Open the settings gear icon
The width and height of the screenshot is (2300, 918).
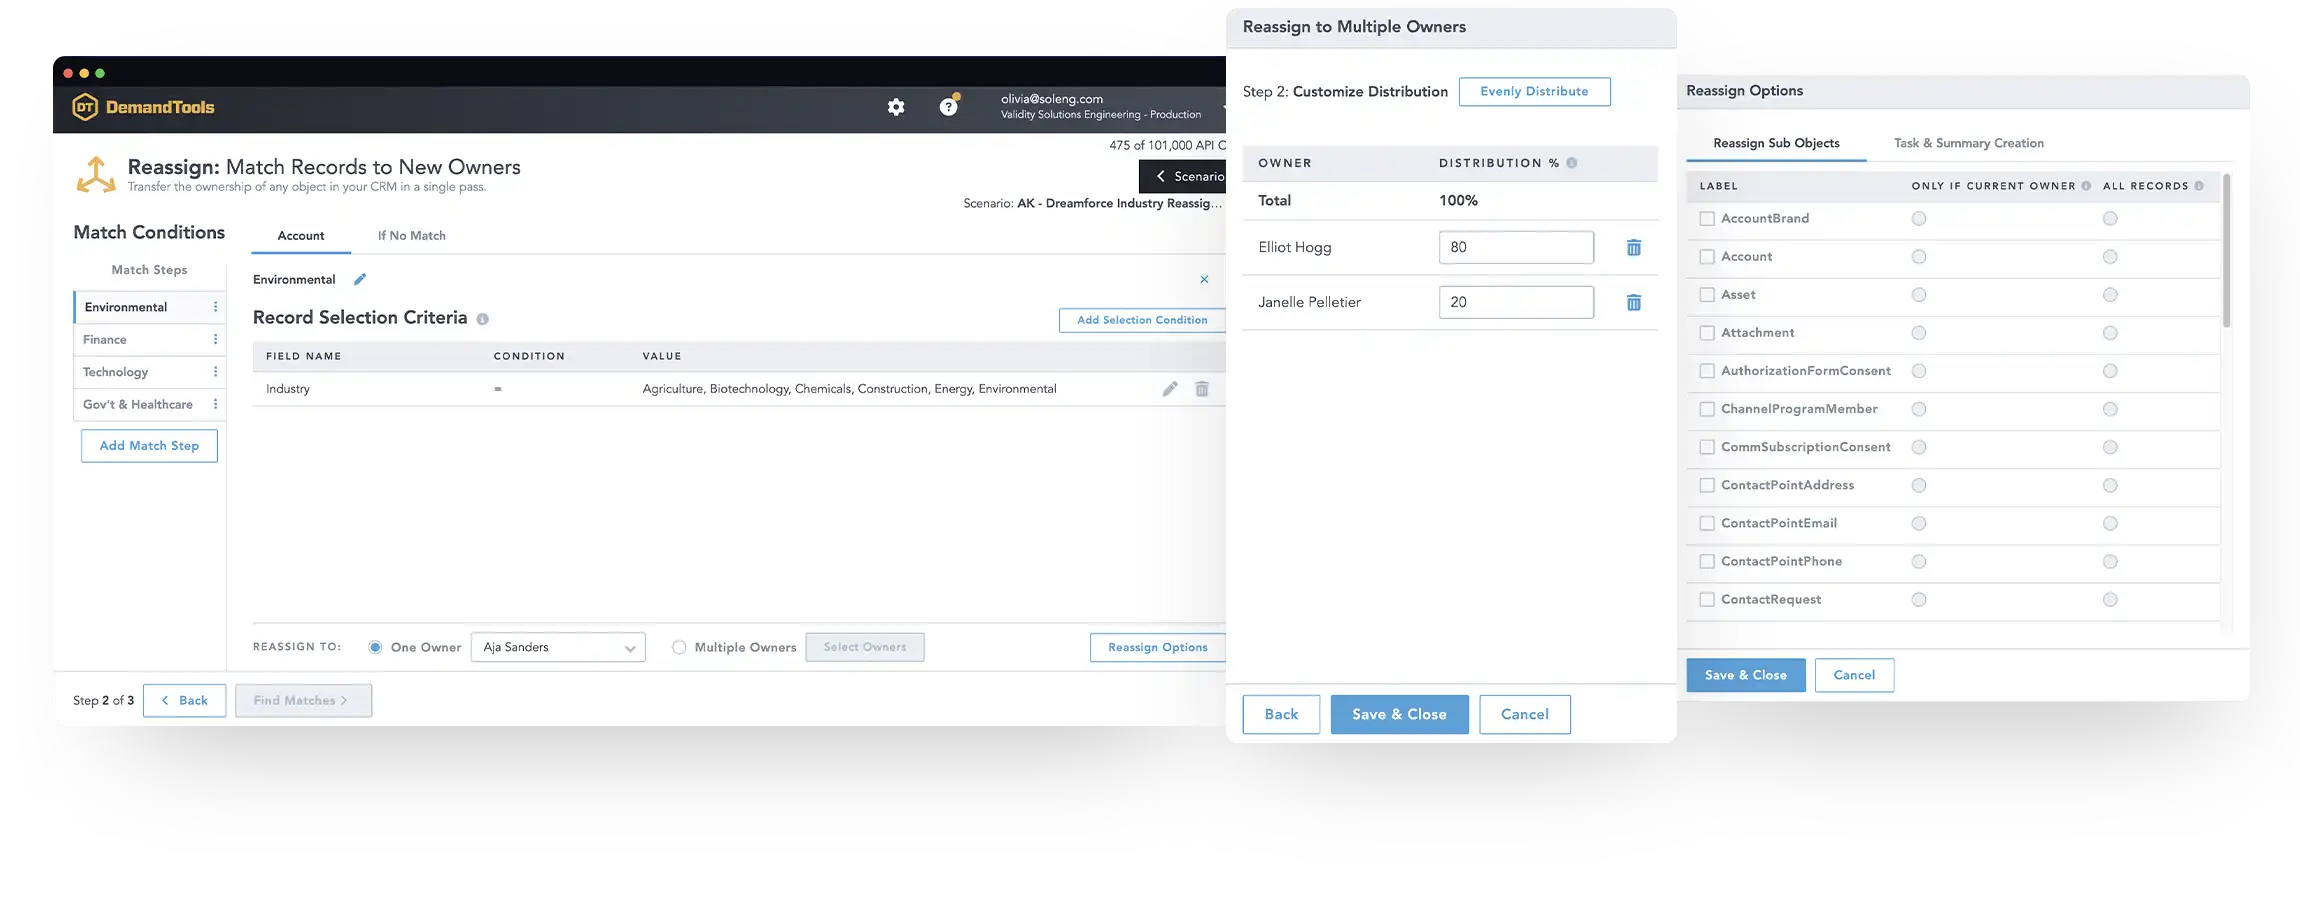pyautogui.click(x=896, y=107)
